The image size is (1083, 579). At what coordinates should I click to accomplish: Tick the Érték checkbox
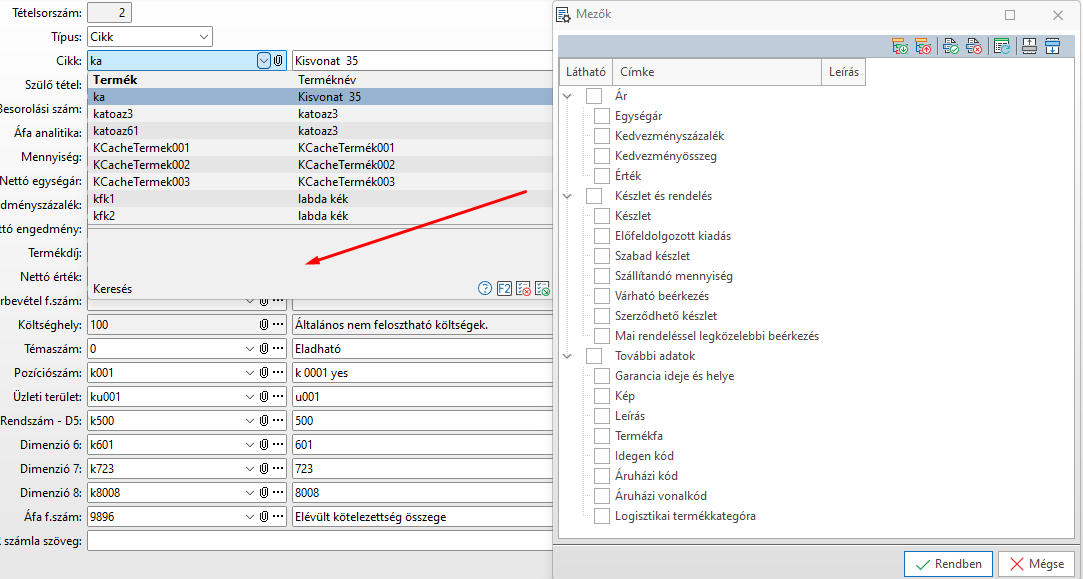point(602,176)
